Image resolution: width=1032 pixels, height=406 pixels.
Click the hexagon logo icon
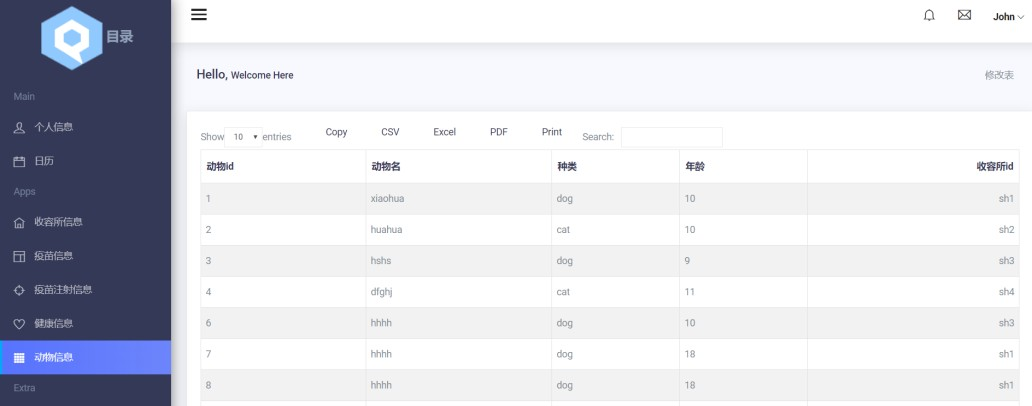[72, 38]
